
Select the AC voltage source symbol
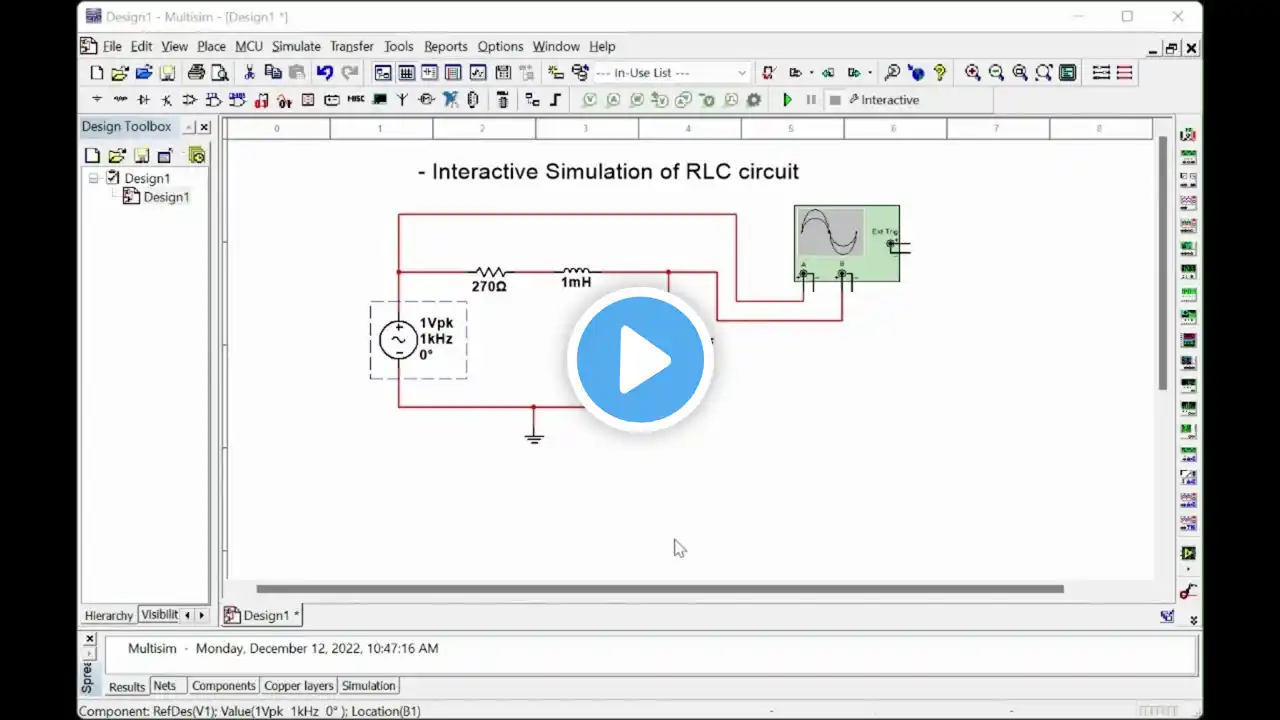coord(398,340)
